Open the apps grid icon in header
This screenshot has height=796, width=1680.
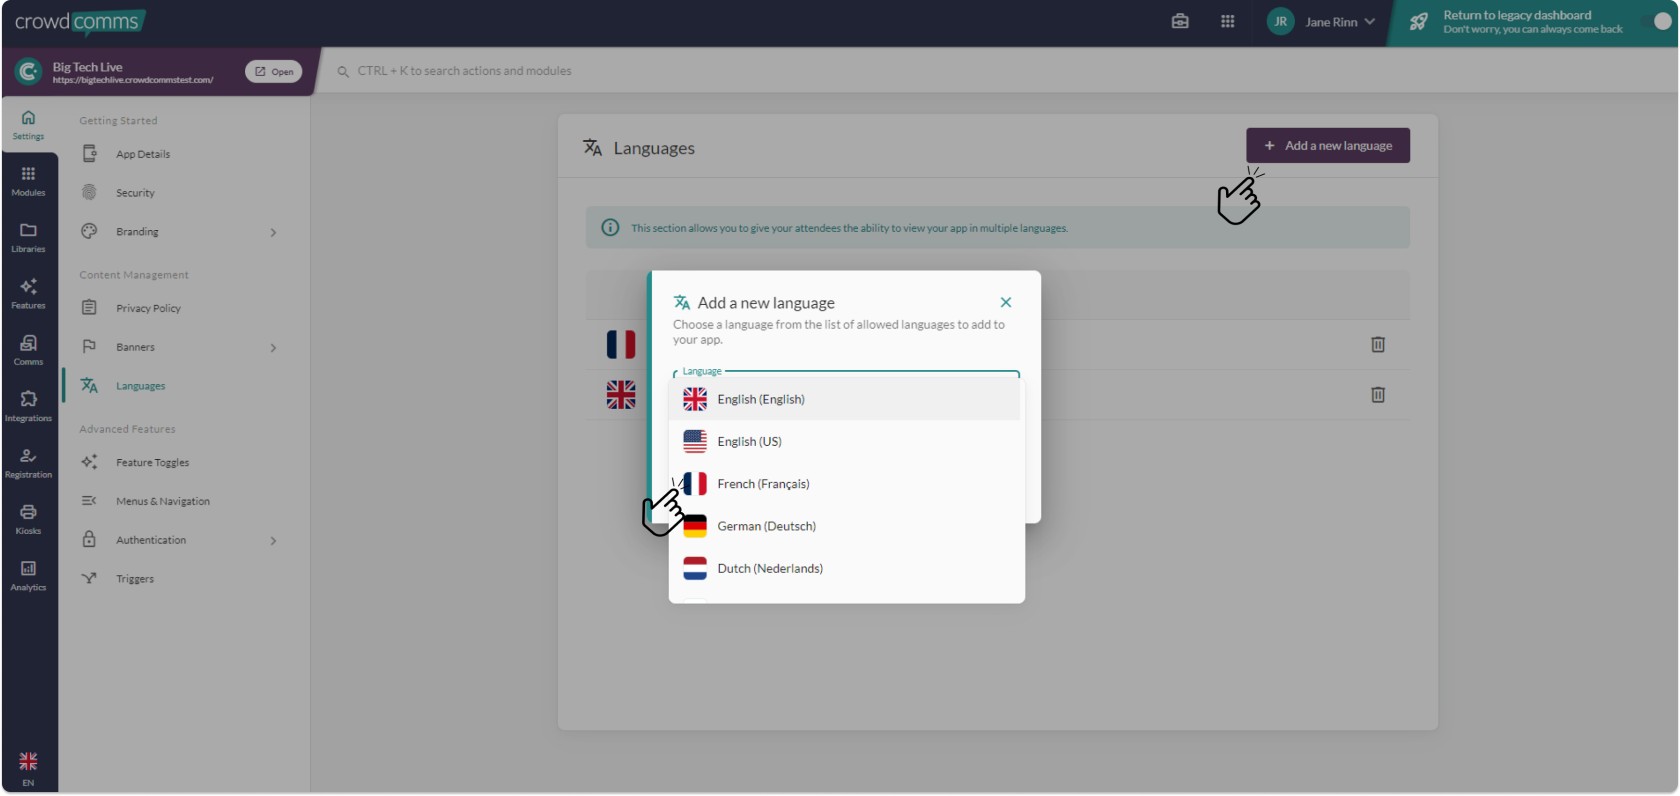(x=1227, y=22)
